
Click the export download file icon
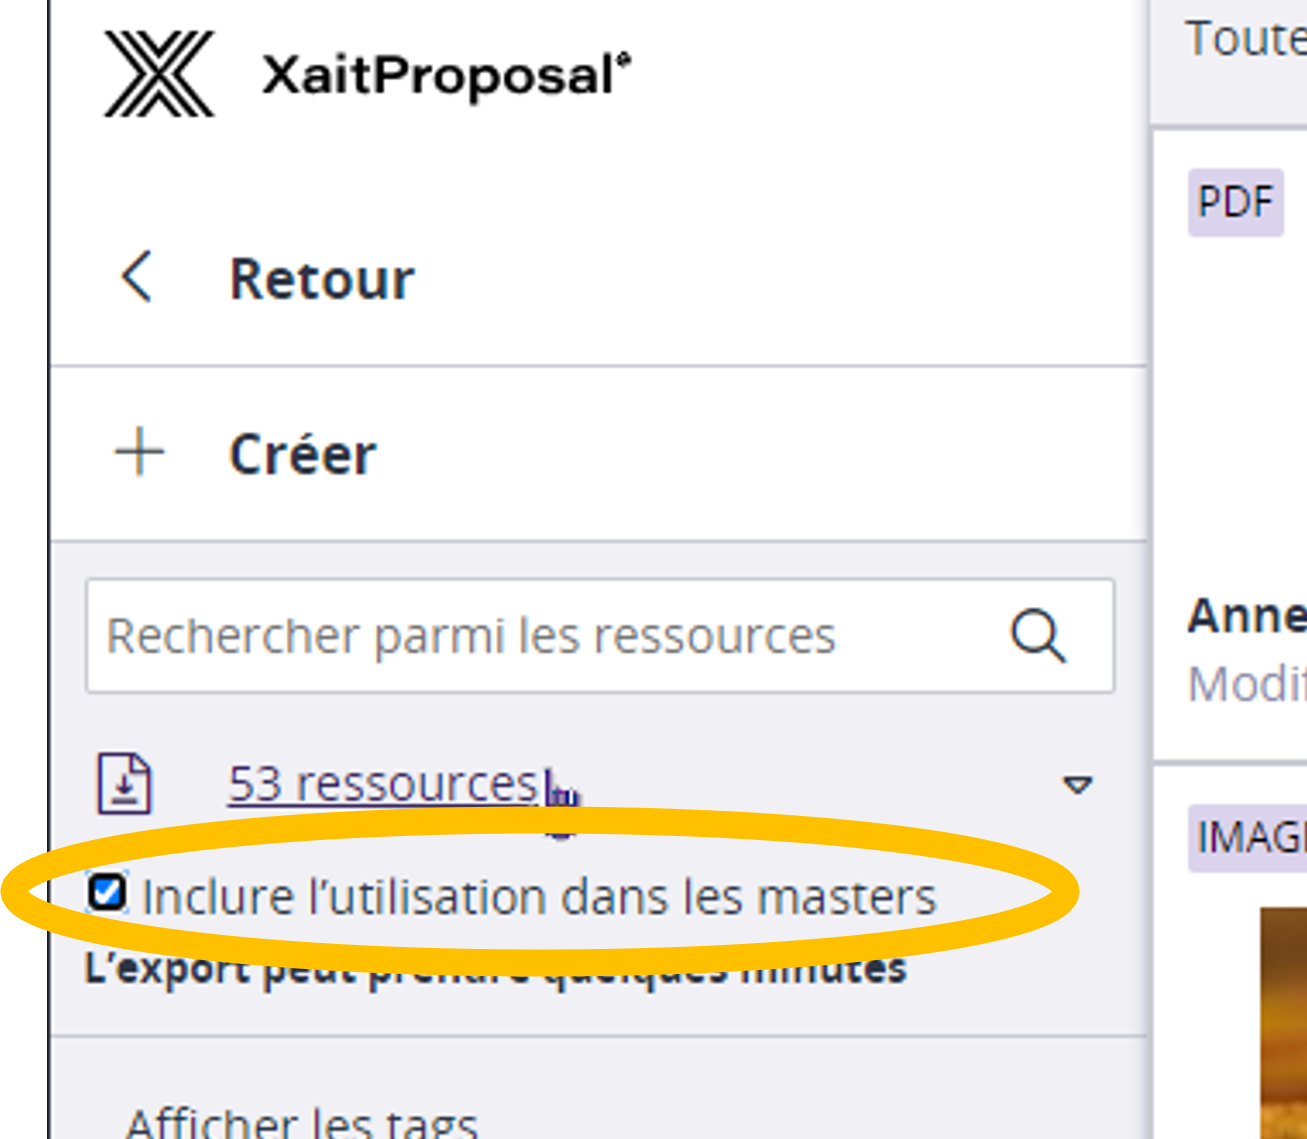coord(124,783)
